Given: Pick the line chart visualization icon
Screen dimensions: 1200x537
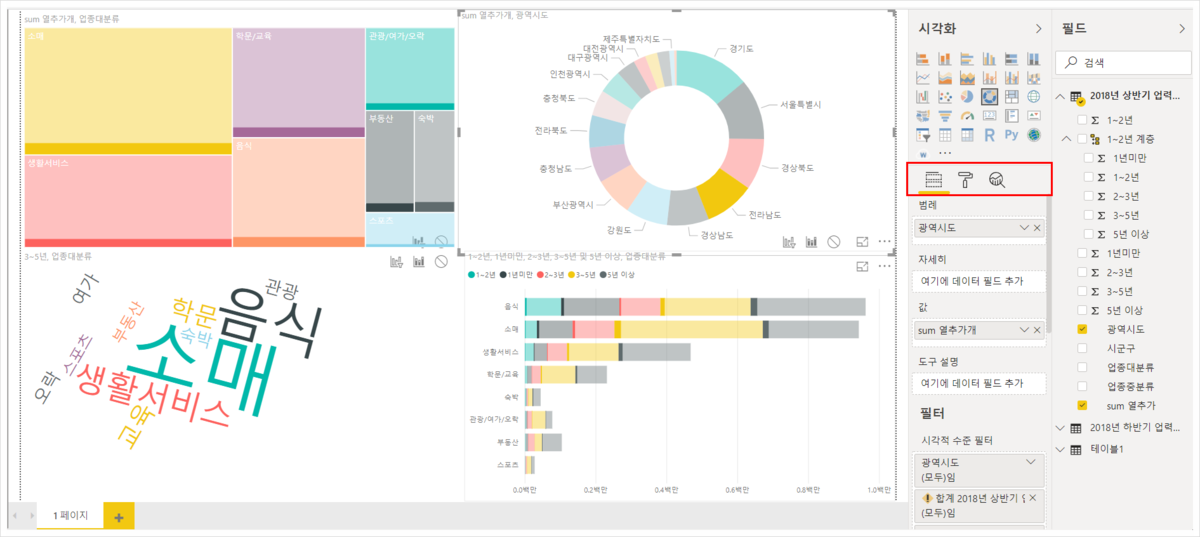Looking at the screenshot, I should pyautogui.click(x=923, y=78).
